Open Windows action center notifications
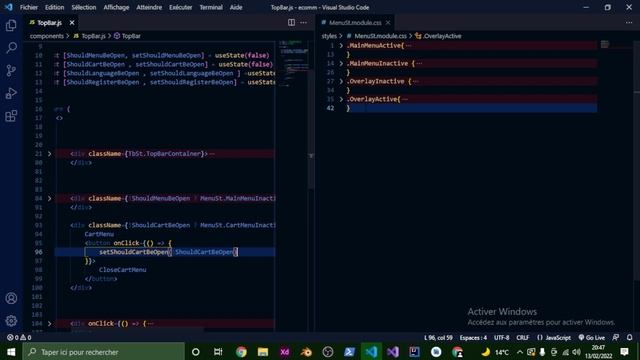Viewport: 640px width, 360px height. click(x=624, y=352)
